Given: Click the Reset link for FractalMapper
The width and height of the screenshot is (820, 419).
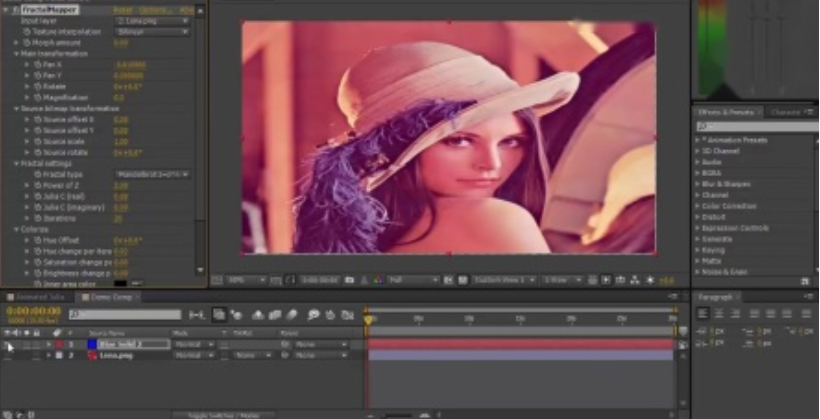Looking at the screenshot, I should [123, 9].
